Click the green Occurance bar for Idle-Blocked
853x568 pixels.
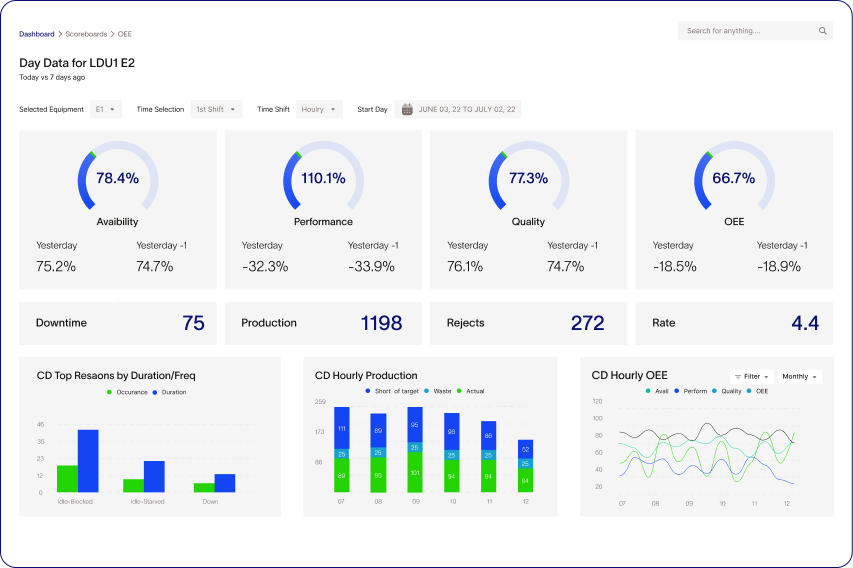67,479
